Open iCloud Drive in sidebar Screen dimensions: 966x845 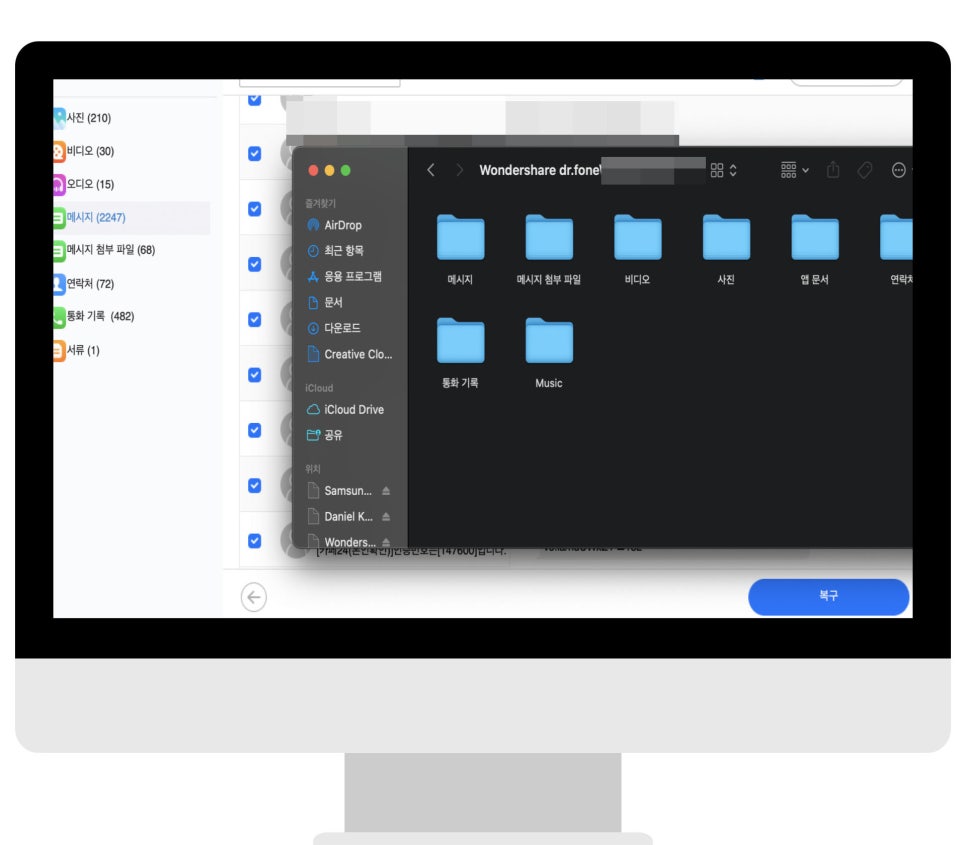coord(345,410)
